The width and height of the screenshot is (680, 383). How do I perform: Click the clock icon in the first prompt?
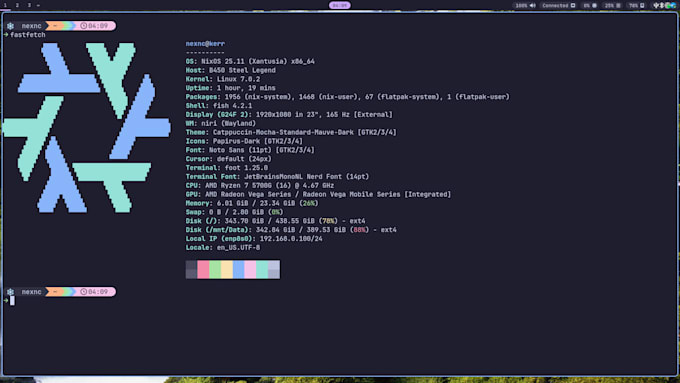(84, 26)
